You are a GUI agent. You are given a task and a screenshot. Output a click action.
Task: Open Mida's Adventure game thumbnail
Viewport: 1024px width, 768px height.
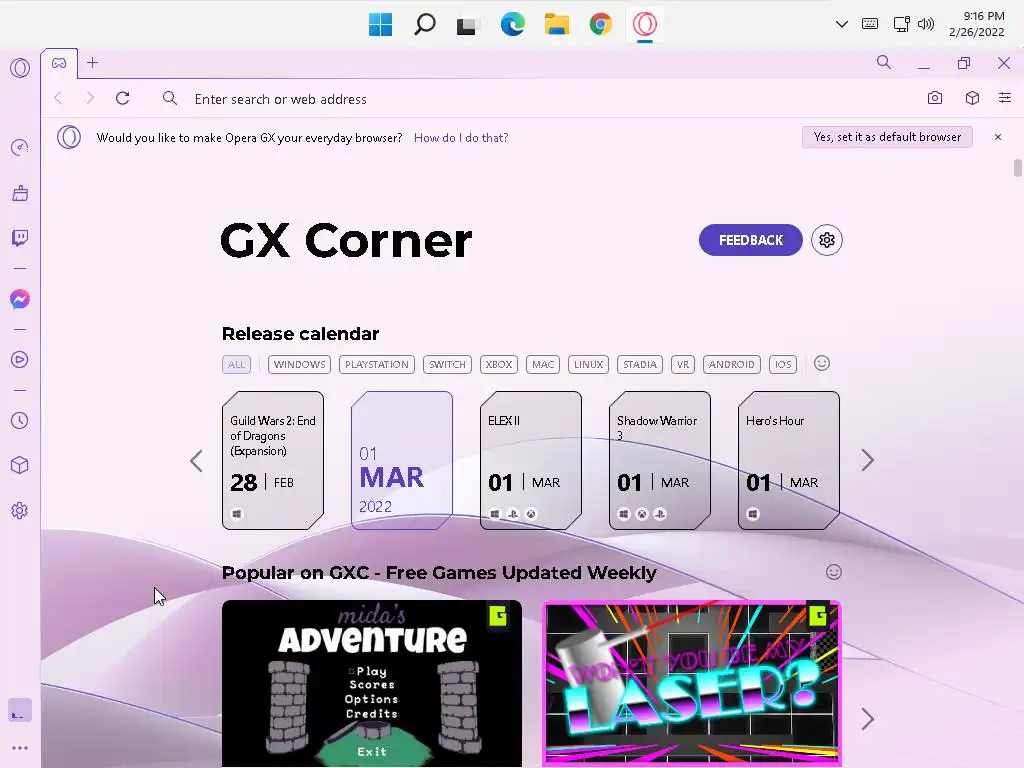point(372,683)
